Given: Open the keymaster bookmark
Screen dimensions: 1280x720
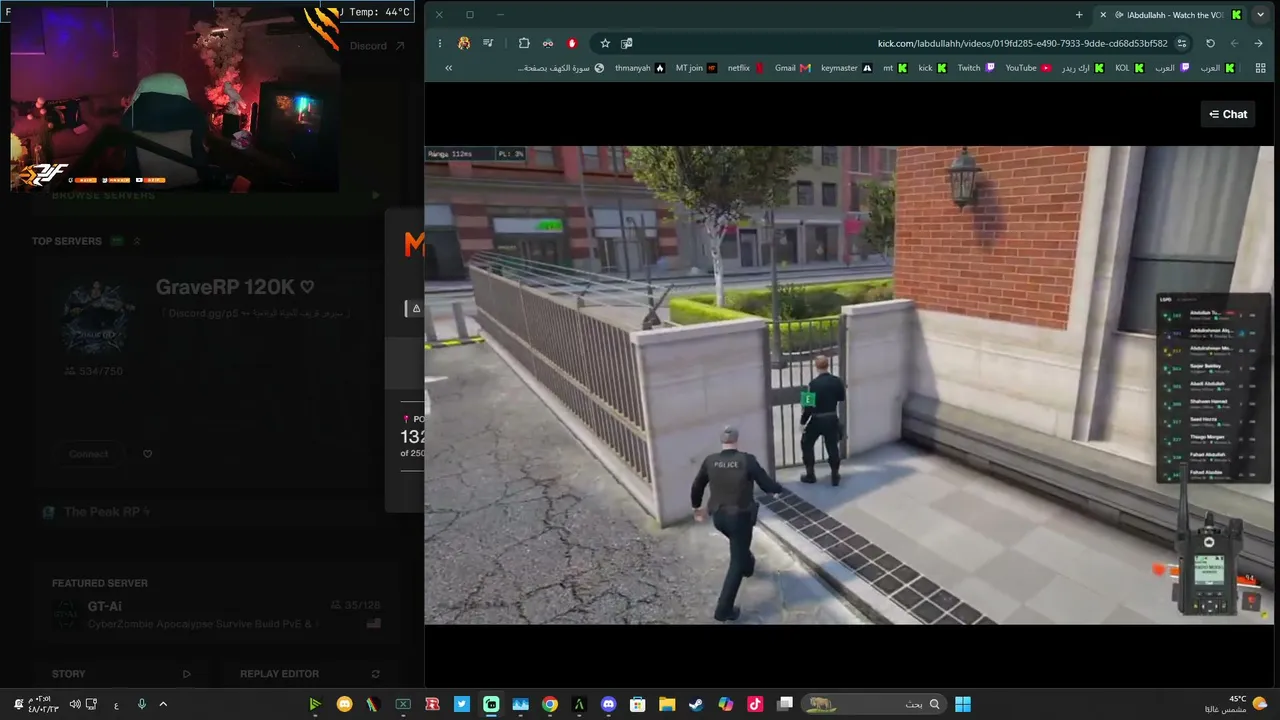Looking at the screenshot, I should pyautogui.click(x=846, y=68).
